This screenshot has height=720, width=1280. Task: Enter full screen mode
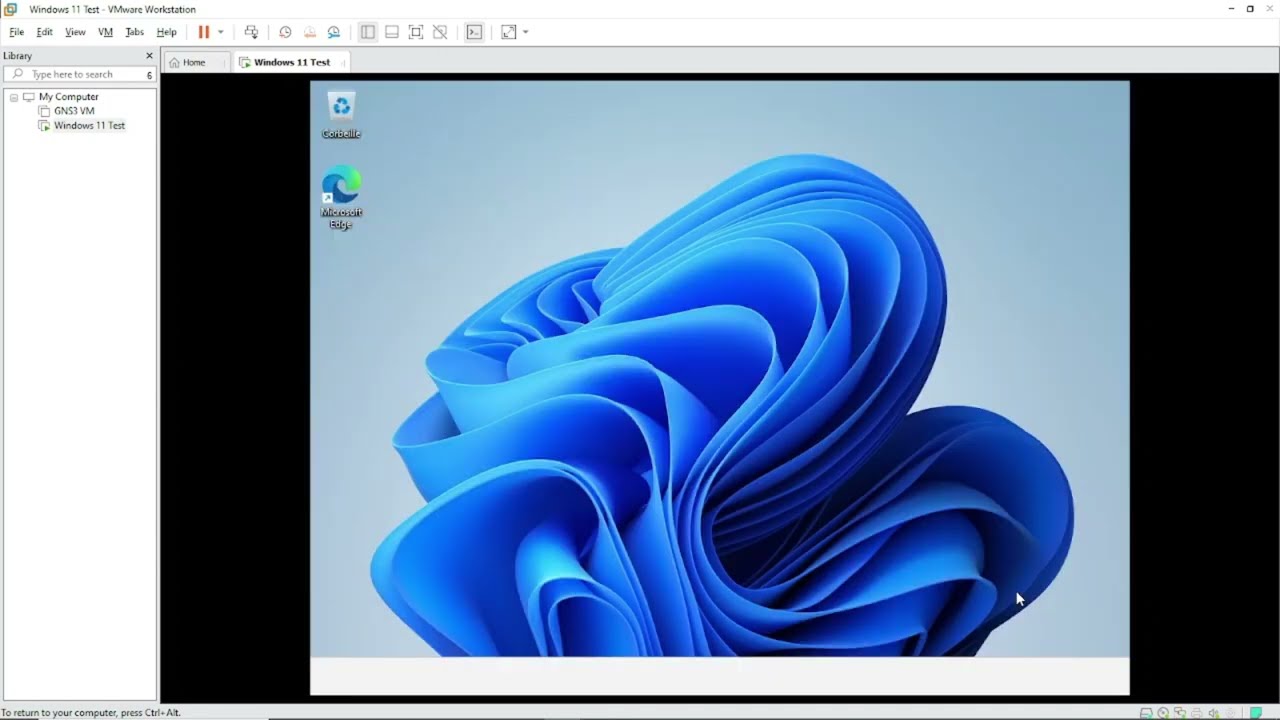(x=416, y=32)
